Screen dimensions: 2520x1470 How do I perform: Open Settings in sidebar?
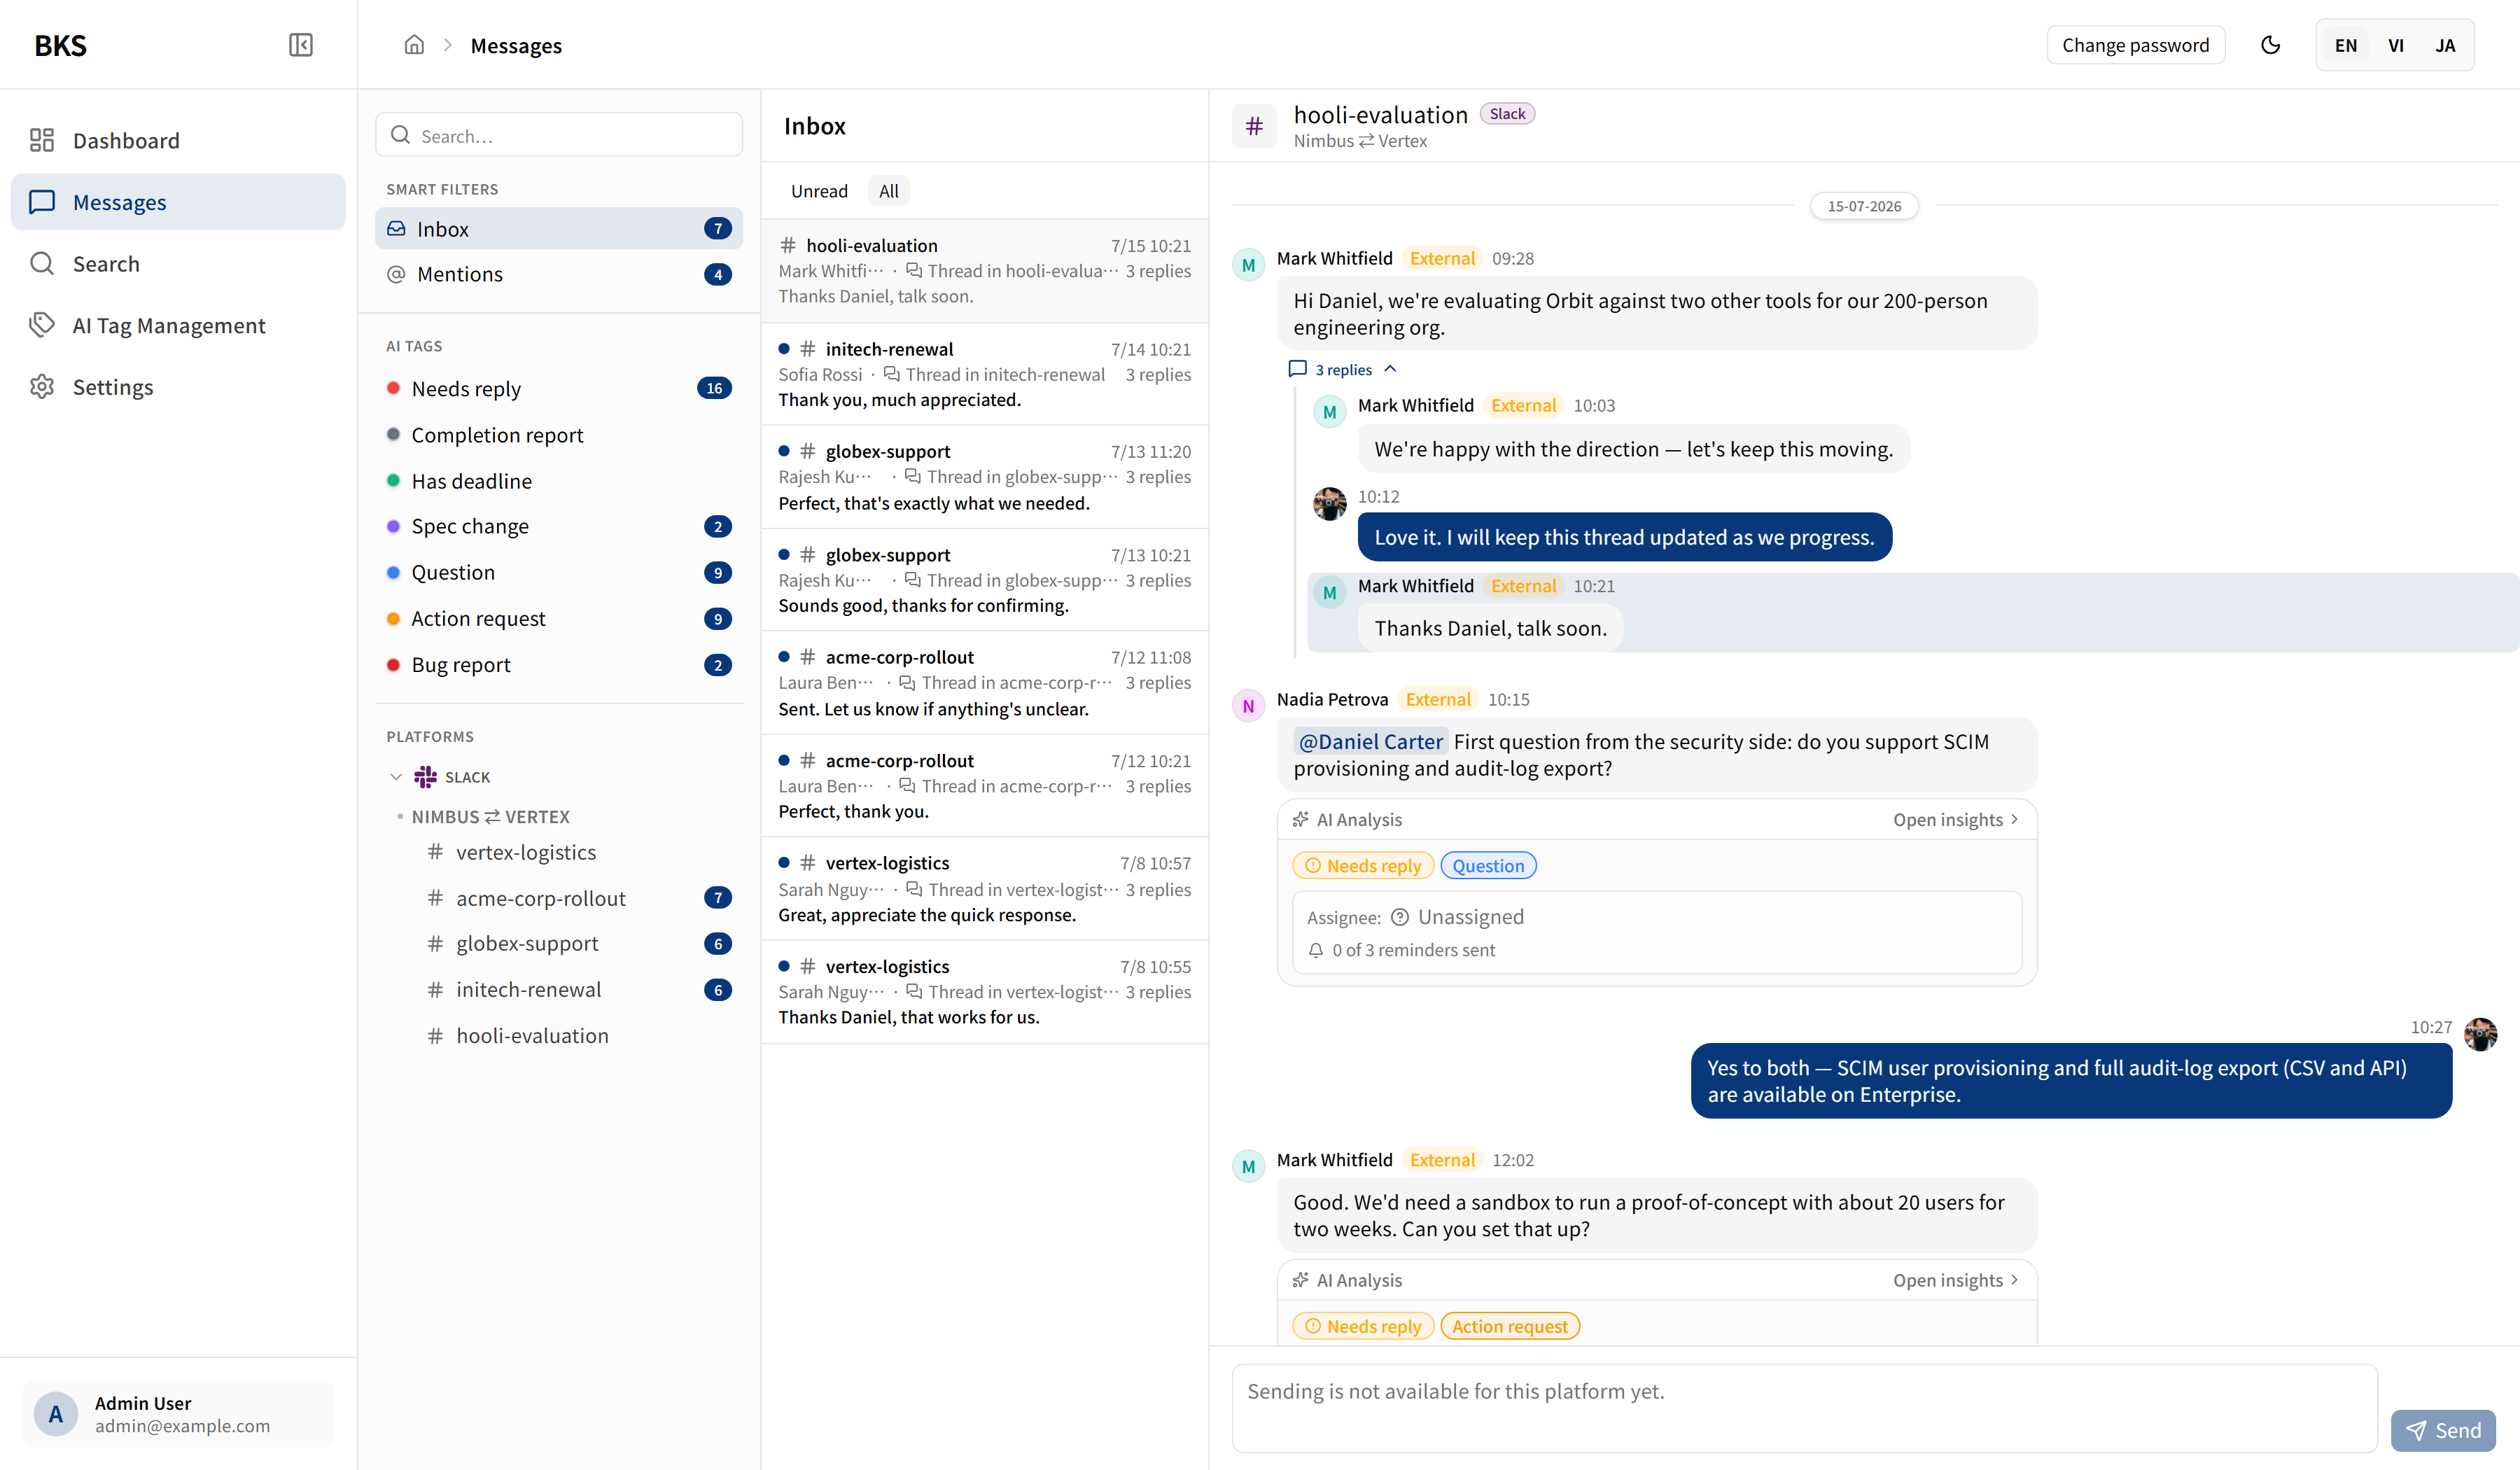pos(178,387)
